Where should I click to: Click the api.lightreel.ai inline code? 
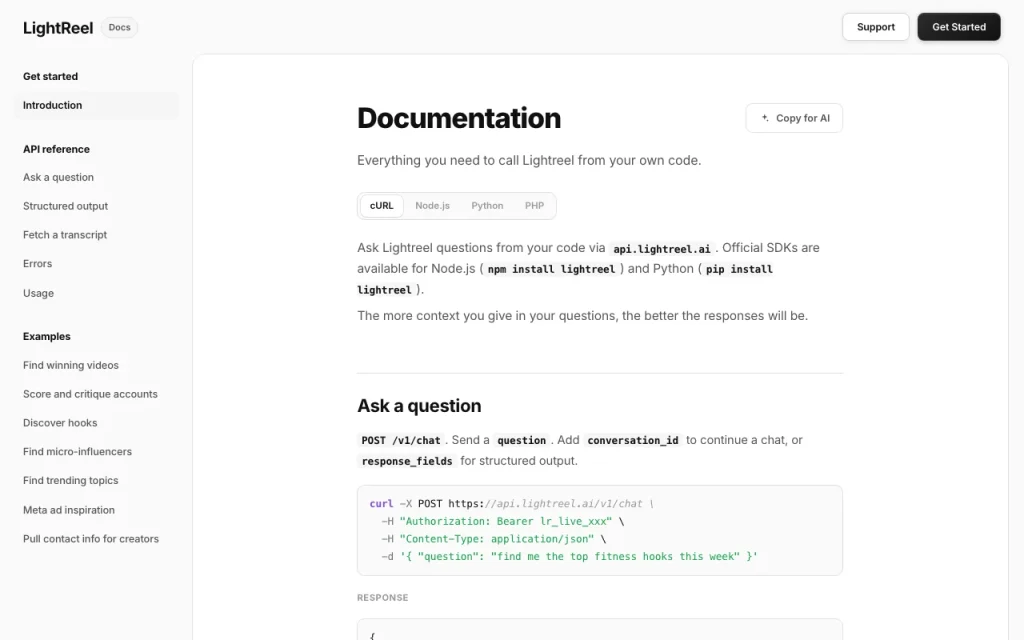(662, 249)
